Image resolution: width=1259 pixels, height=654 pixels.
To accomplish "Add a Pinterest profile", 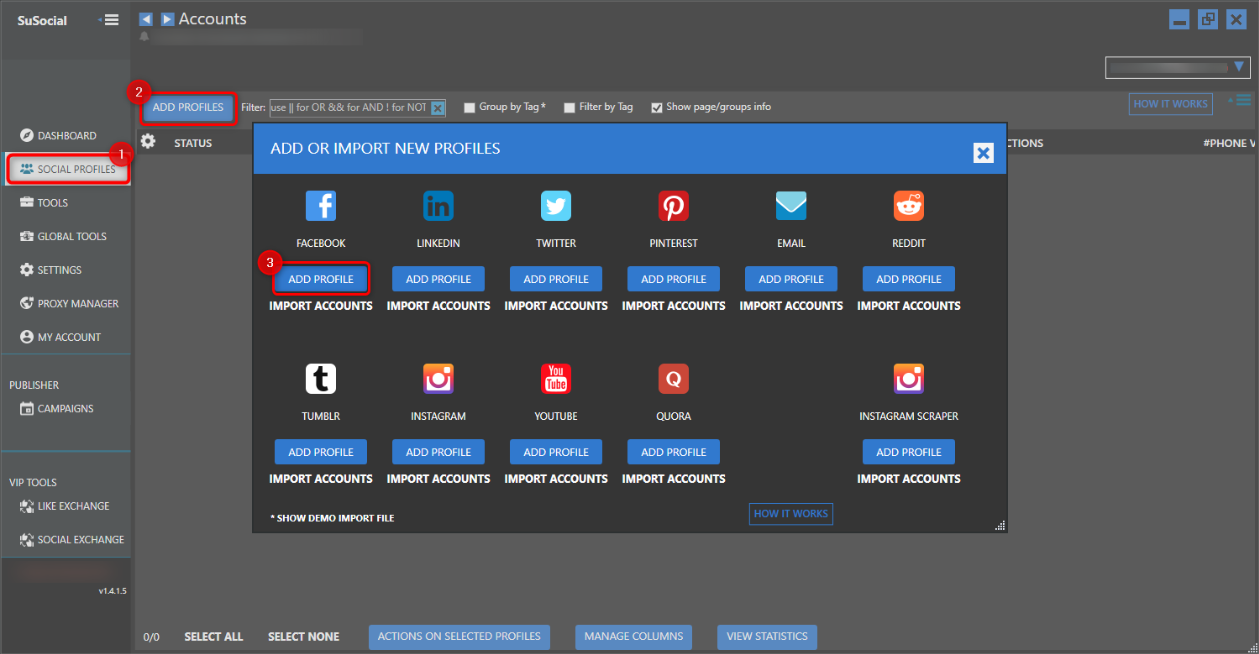I will pyautogui.click(x=674, y=279).
